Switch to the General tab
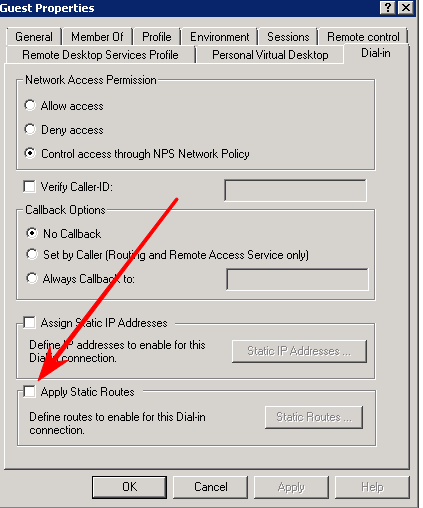Image resolution: width=423 pixels, height=508 pixels. click(34, 37)
